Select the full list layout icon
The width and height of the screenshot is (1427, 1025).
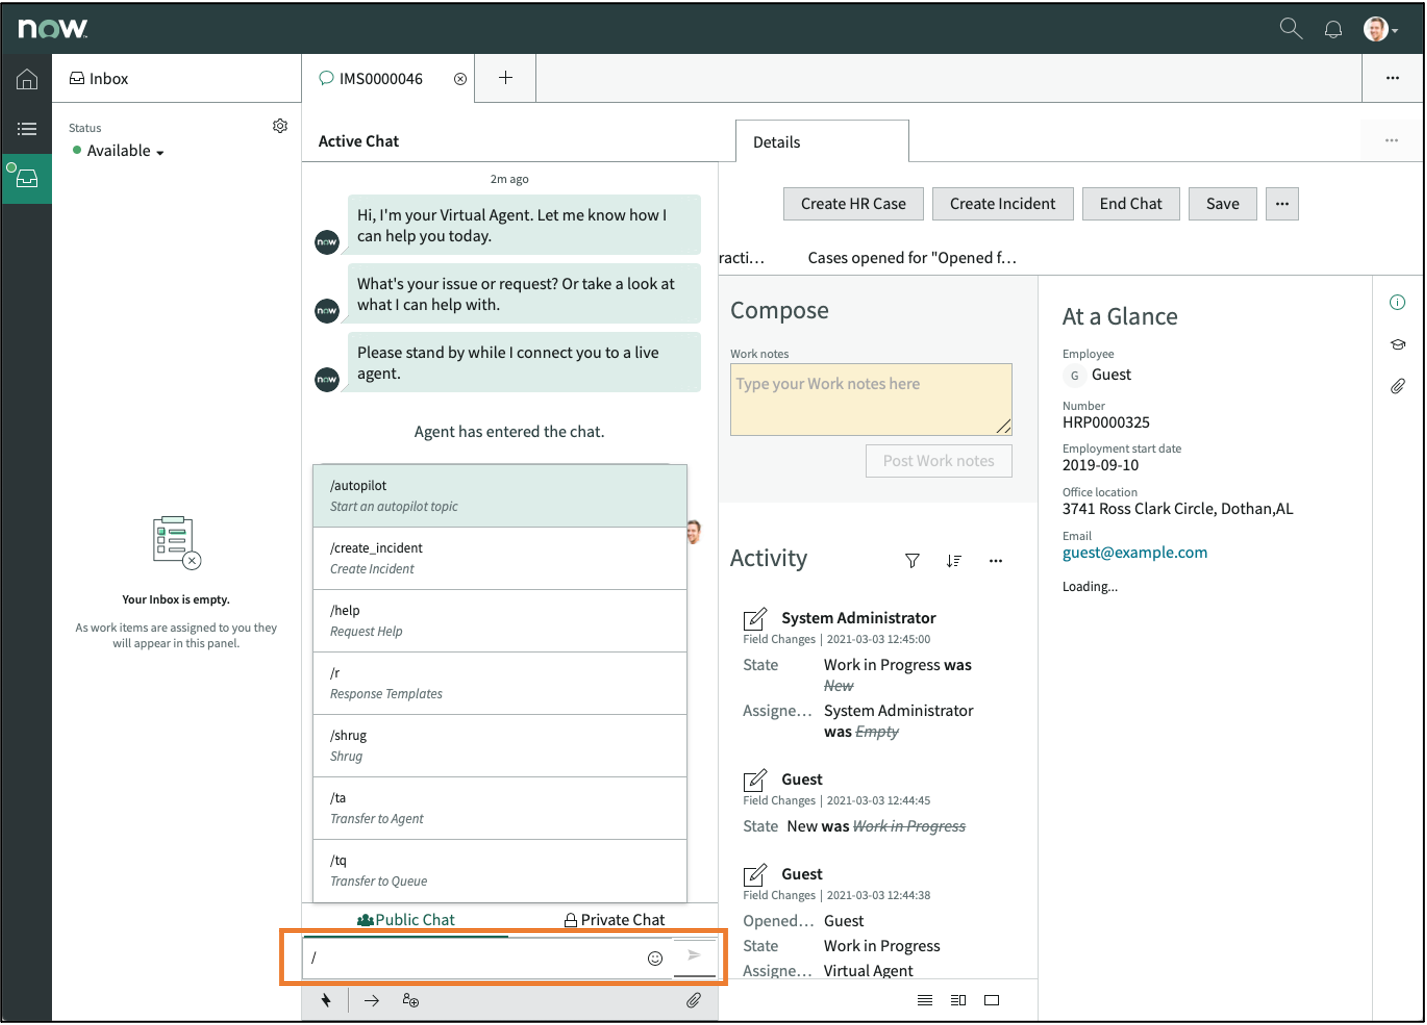tap(925, 1001)
